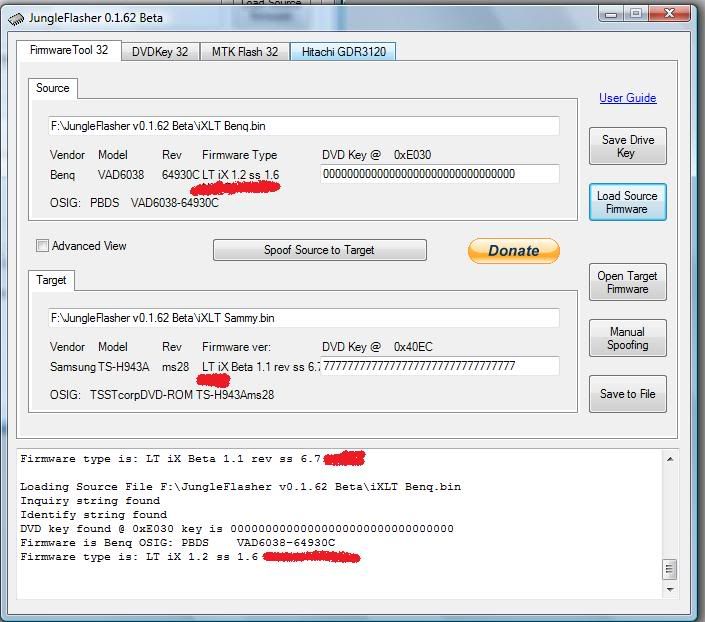
Task: Minimize the JungleFlasher window
Action: (611, 14)
